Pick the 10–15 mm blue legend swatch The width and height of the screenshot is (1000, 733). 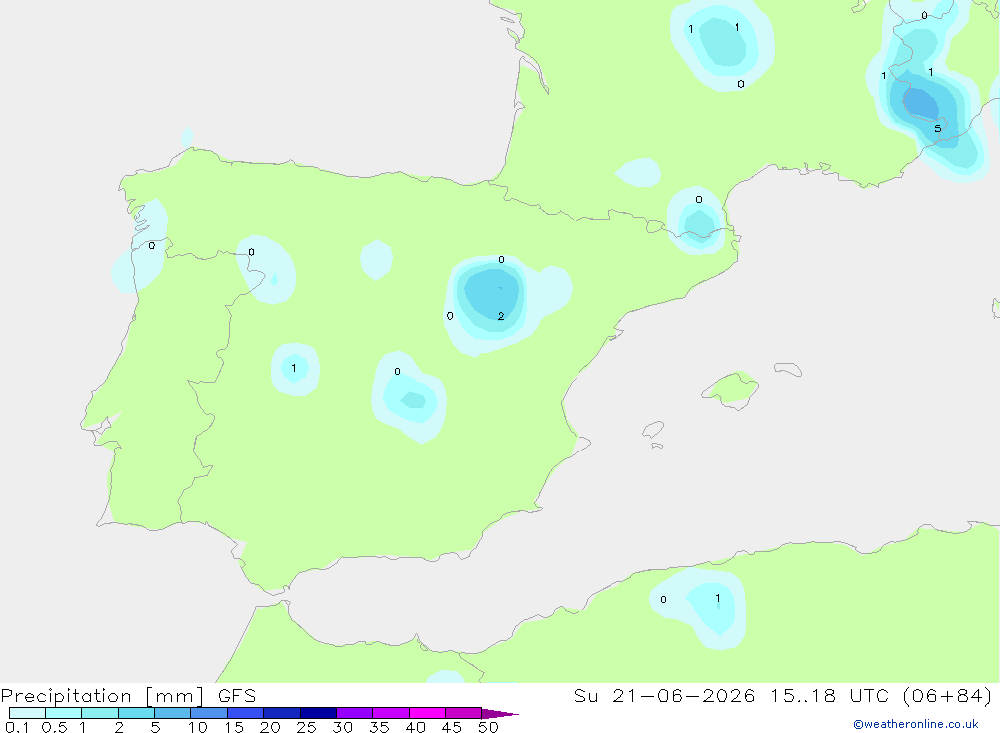pos(209,713)
